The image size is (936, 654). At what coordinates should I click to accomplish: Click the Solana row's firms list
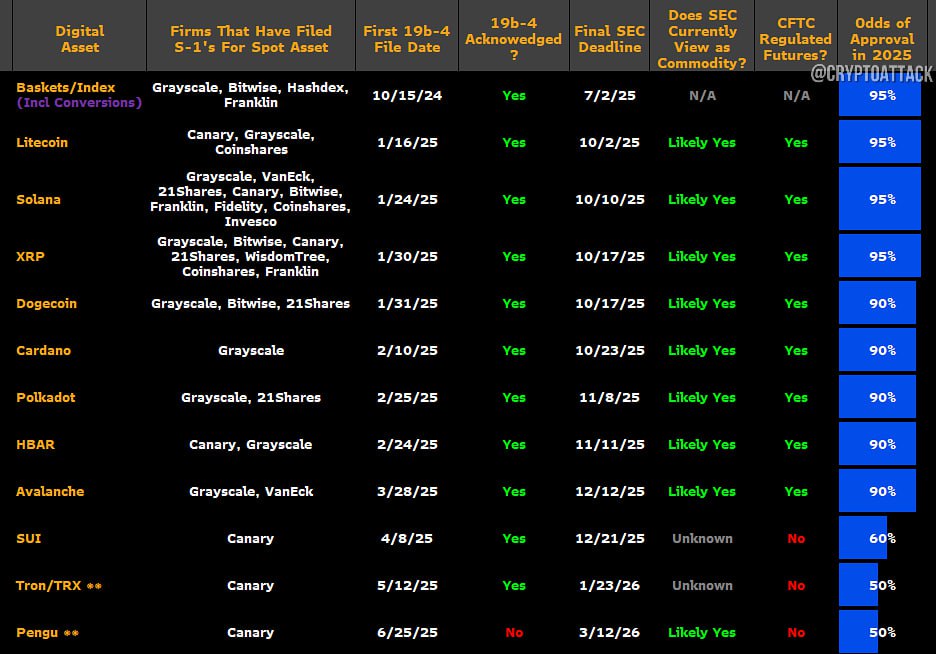(x=251, y=199)
